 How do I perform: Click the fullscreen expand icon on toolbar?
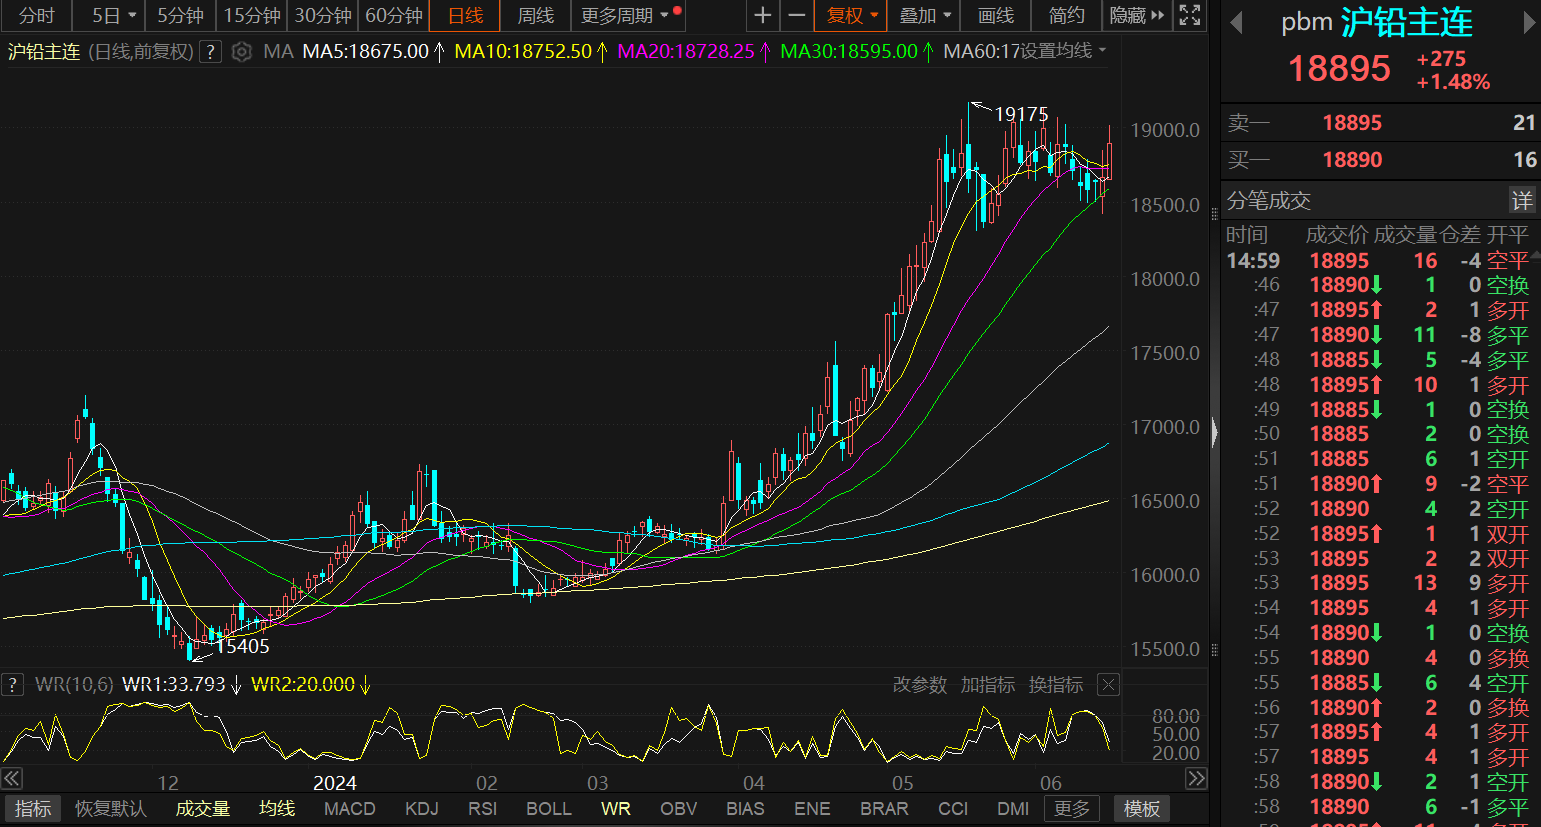(x=1189, y=16)
